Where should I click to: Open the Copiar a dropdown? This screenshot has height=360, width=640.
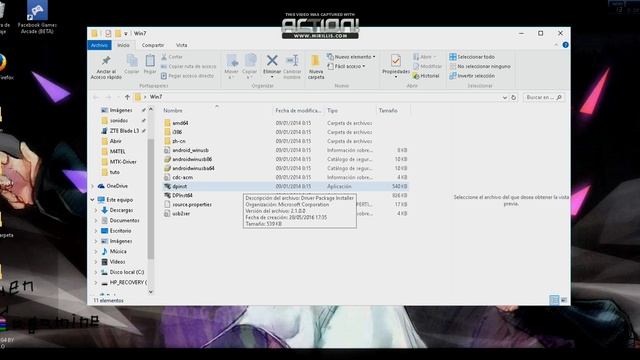249,67
